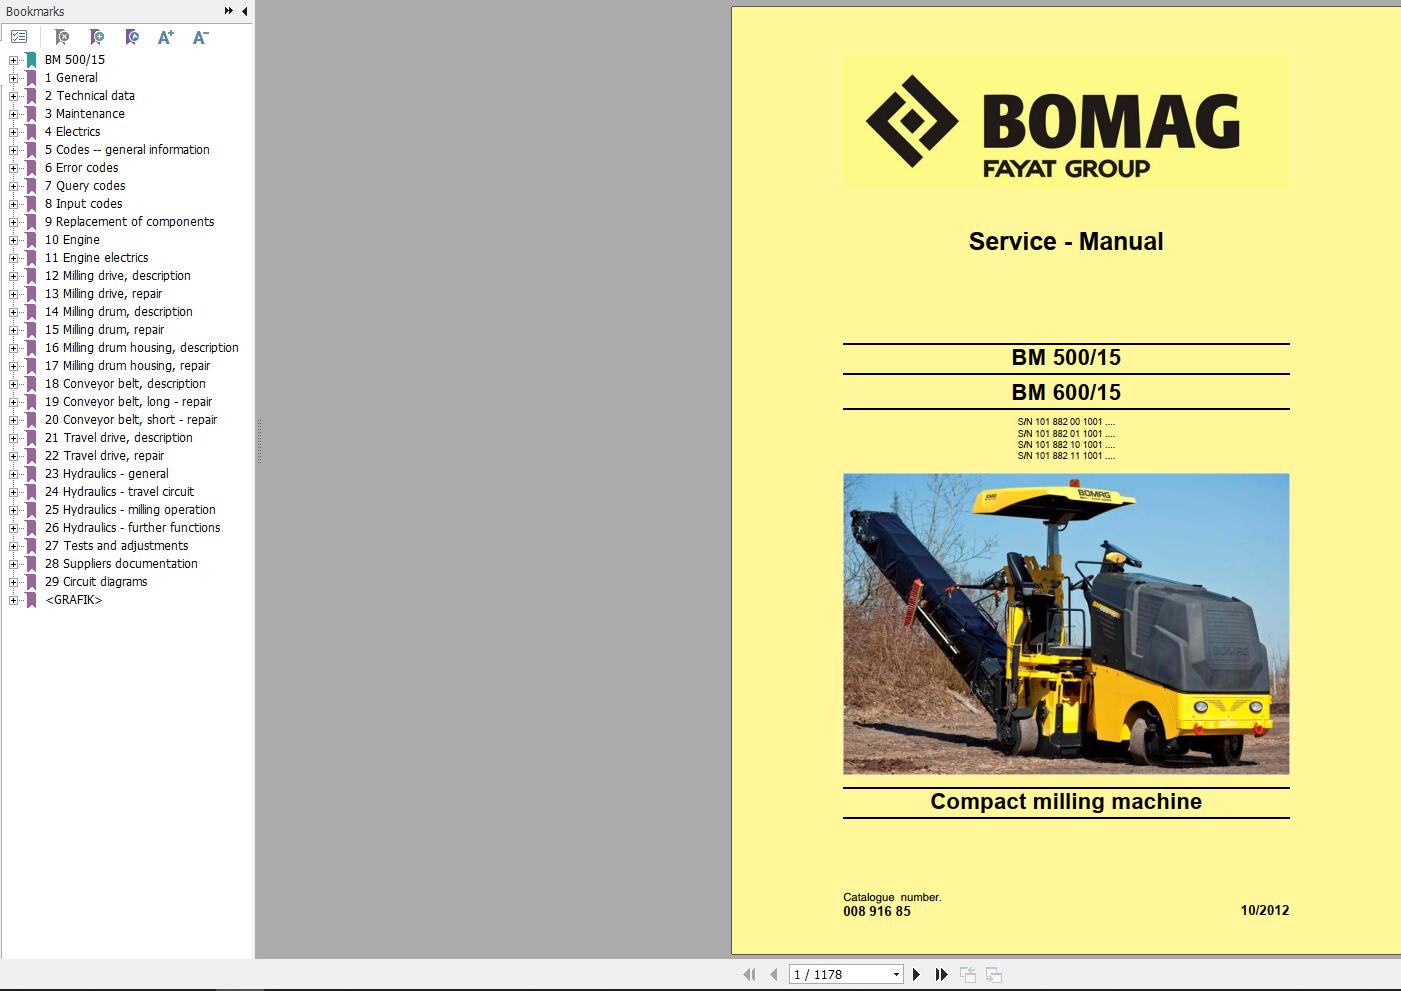Viewport: 1401px width, 991px height.
Task: Open bookmark 3 Maintenance
Action: tap(84, 114)
